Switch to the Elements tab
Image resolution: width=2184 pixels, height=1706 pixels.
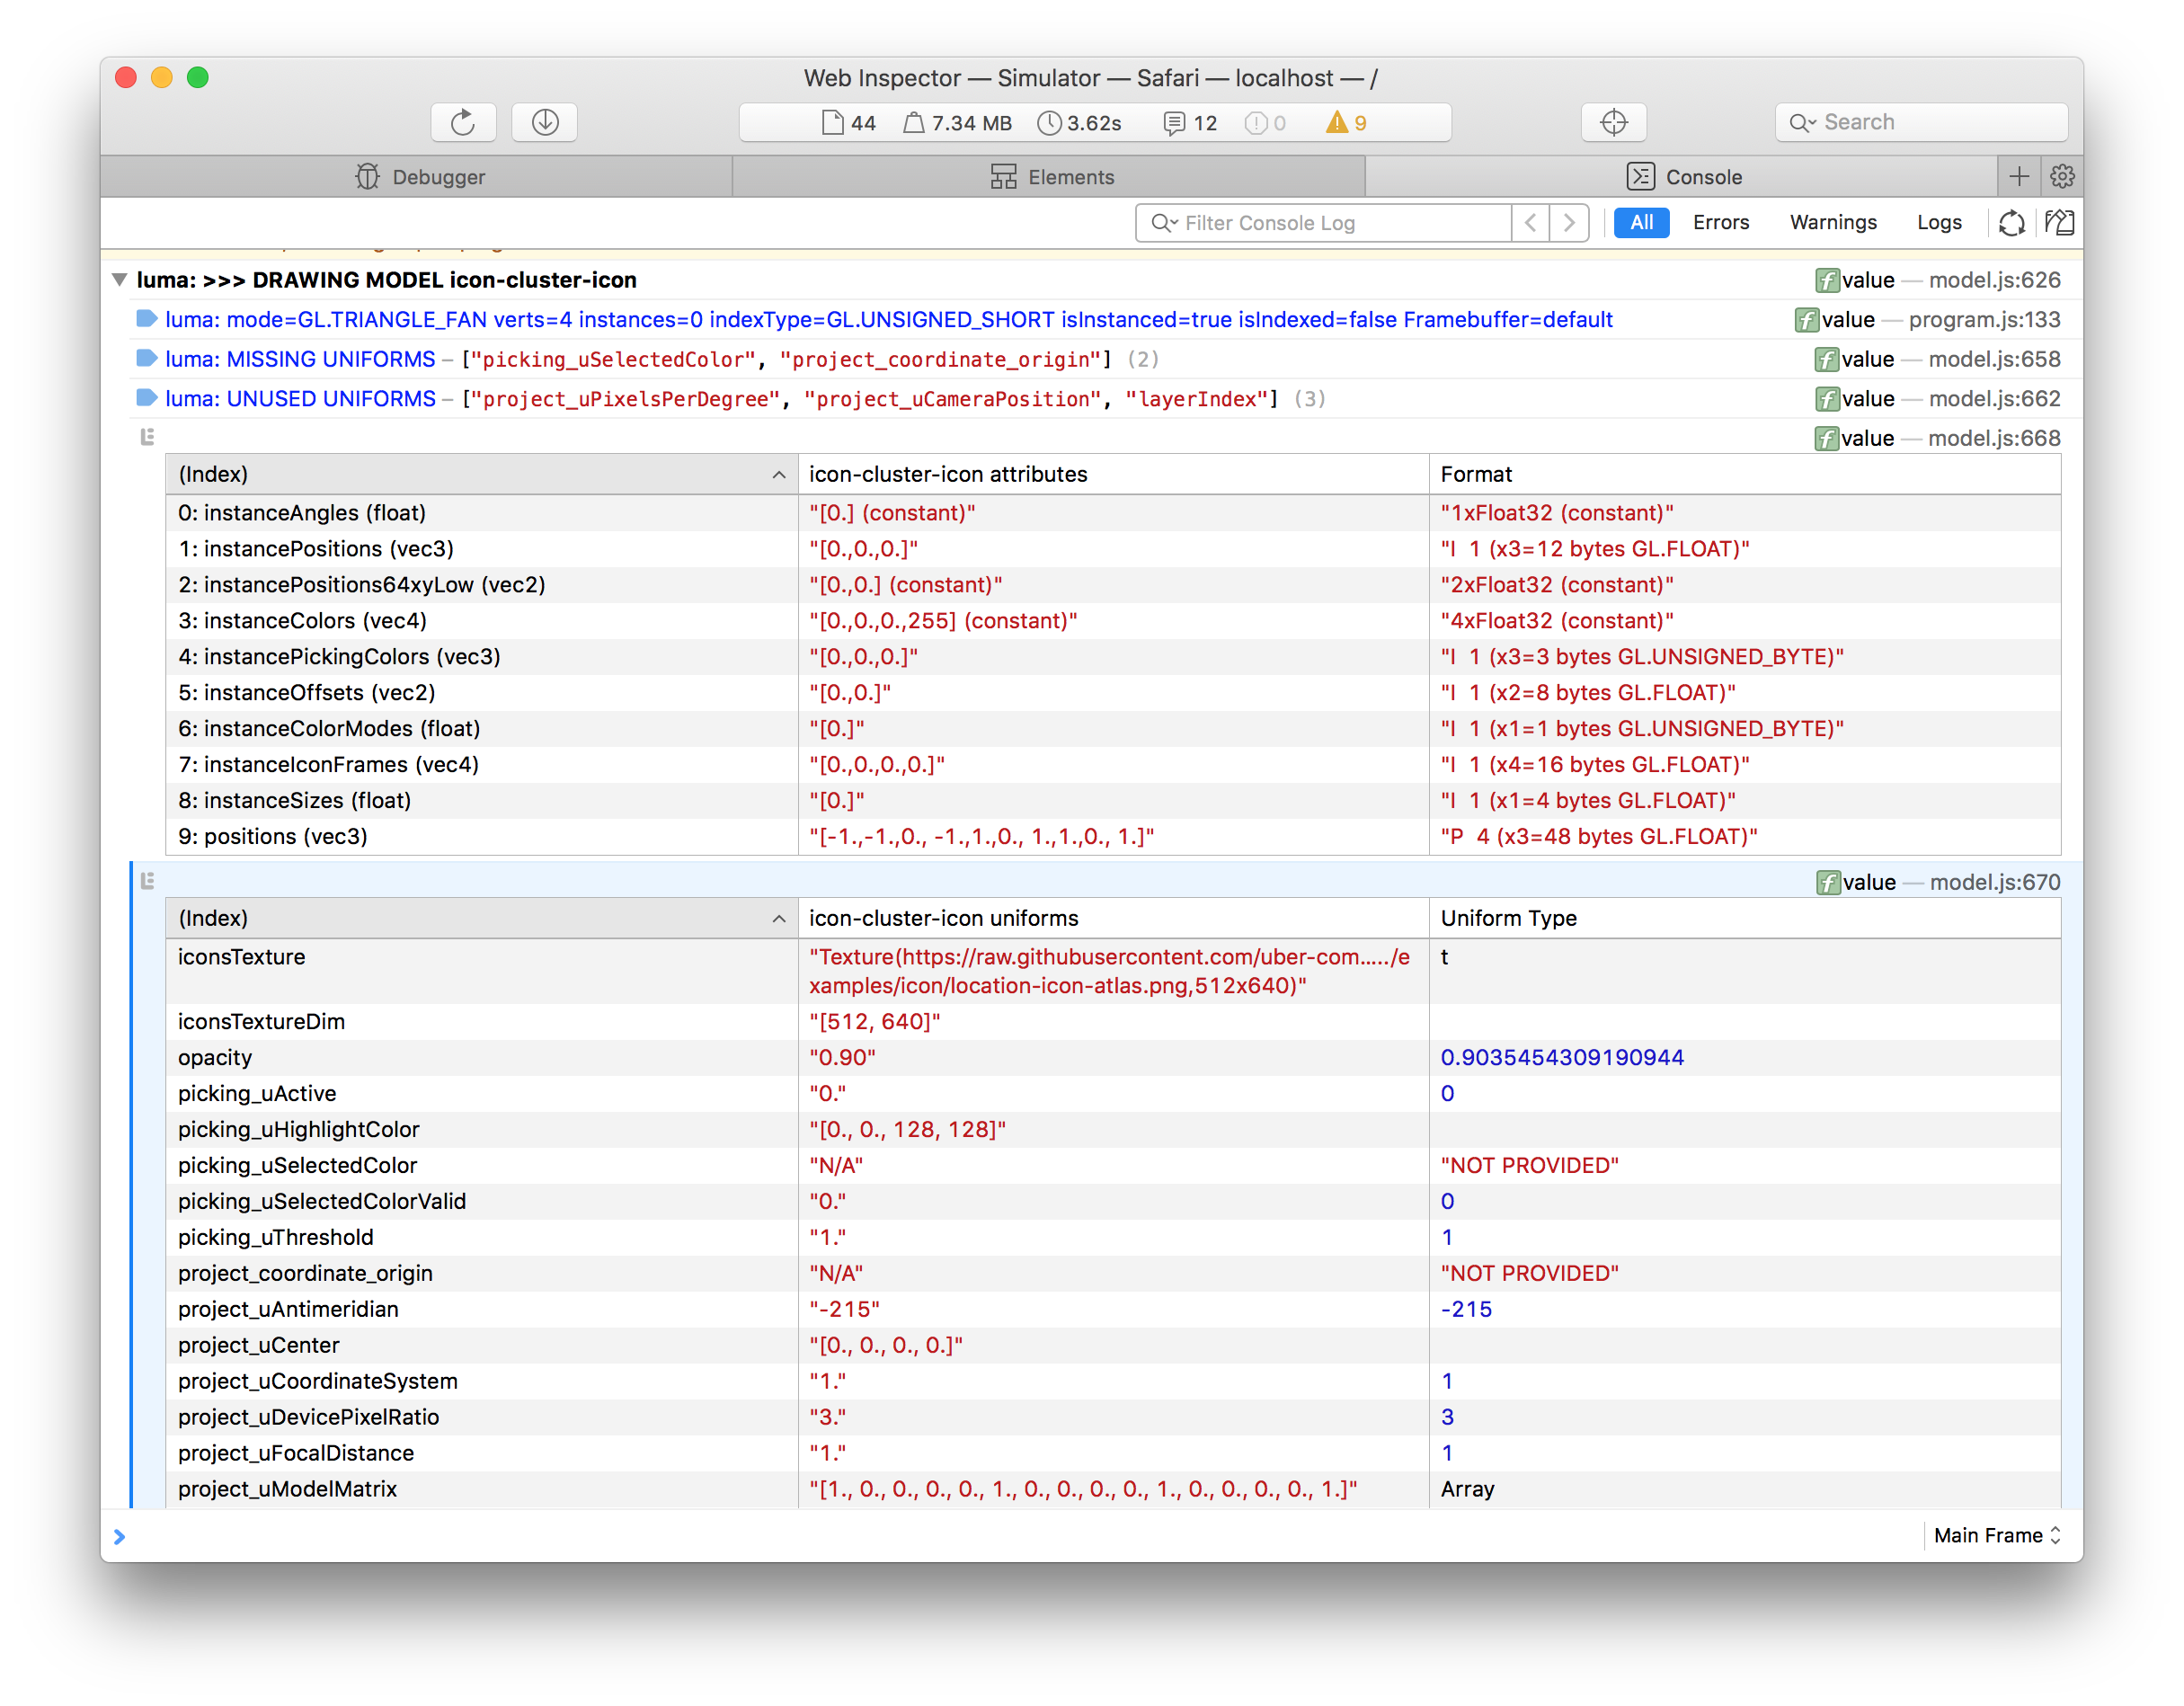pos(1051,177)
